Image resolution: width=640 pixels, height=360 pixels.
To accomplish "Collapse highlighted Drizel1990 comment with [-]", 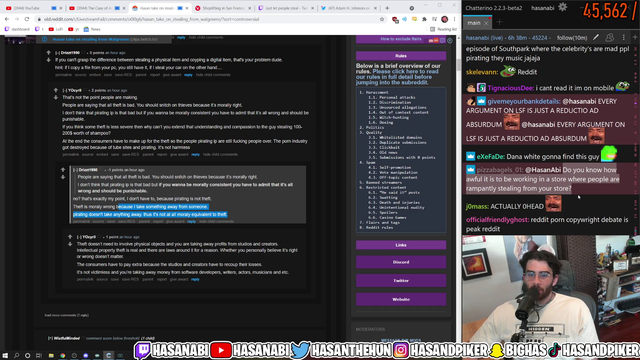I will (x=75, y=170).
